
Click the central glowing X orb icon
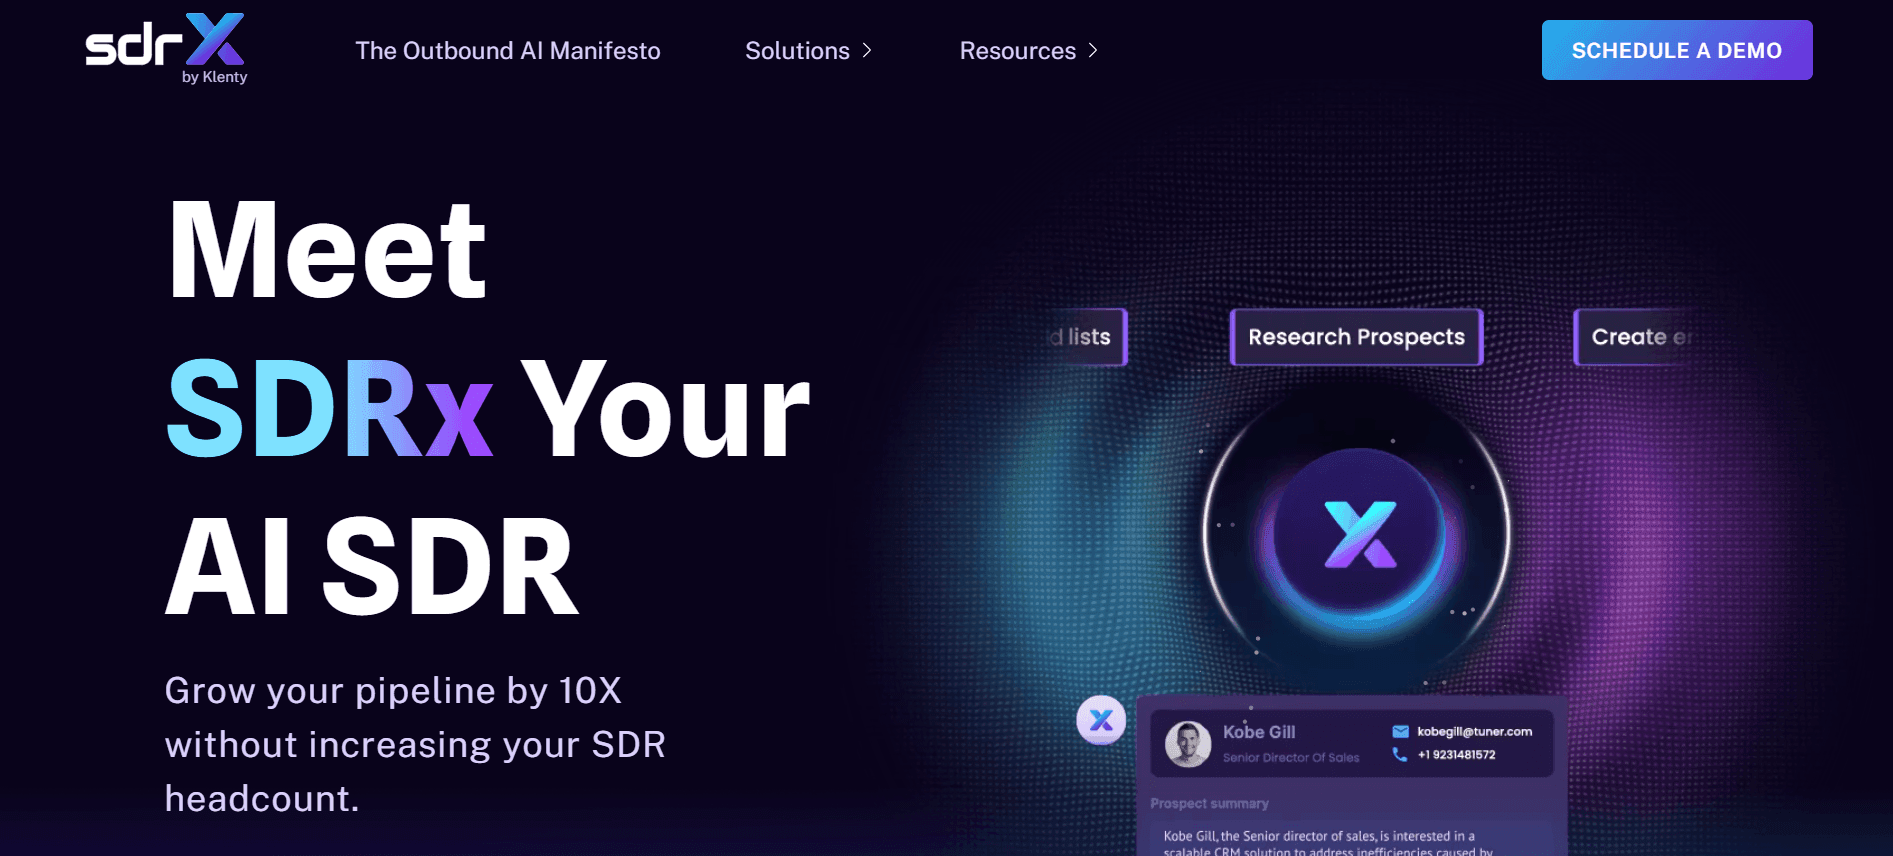[x=1358, y=535]
